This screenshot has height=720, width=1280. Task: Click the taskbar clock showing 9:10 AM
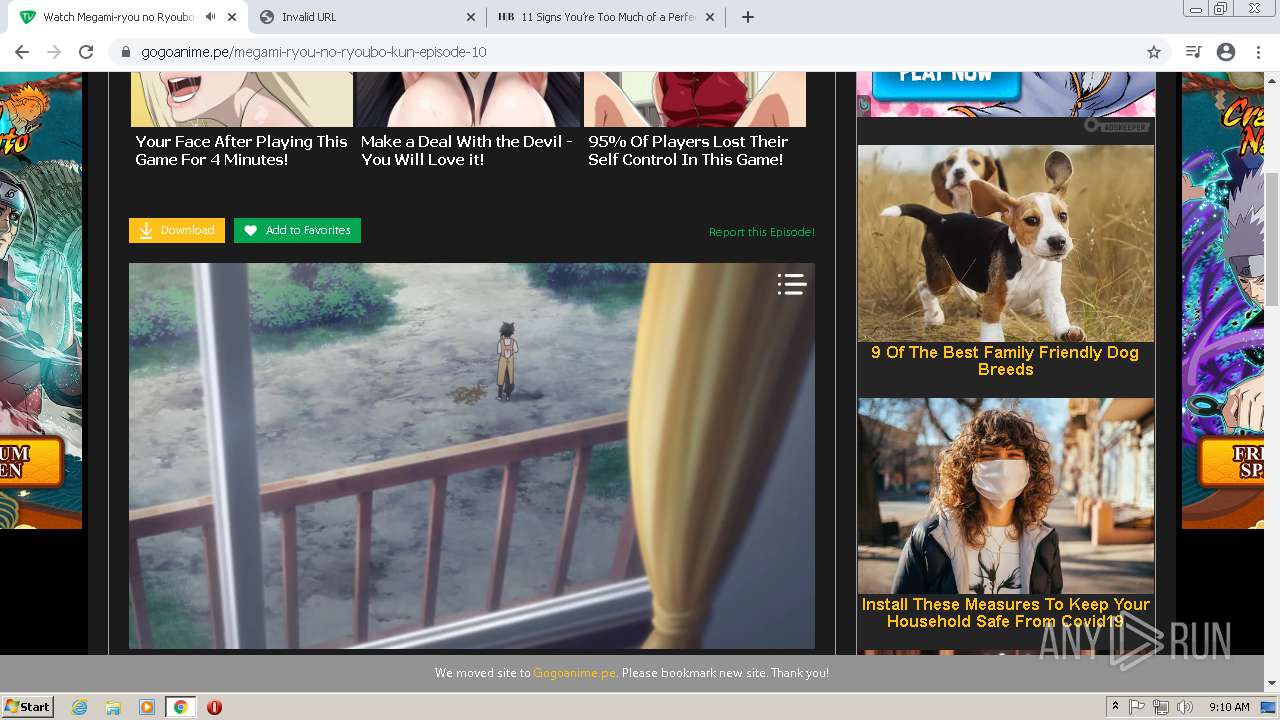[x=1229, y=707]
